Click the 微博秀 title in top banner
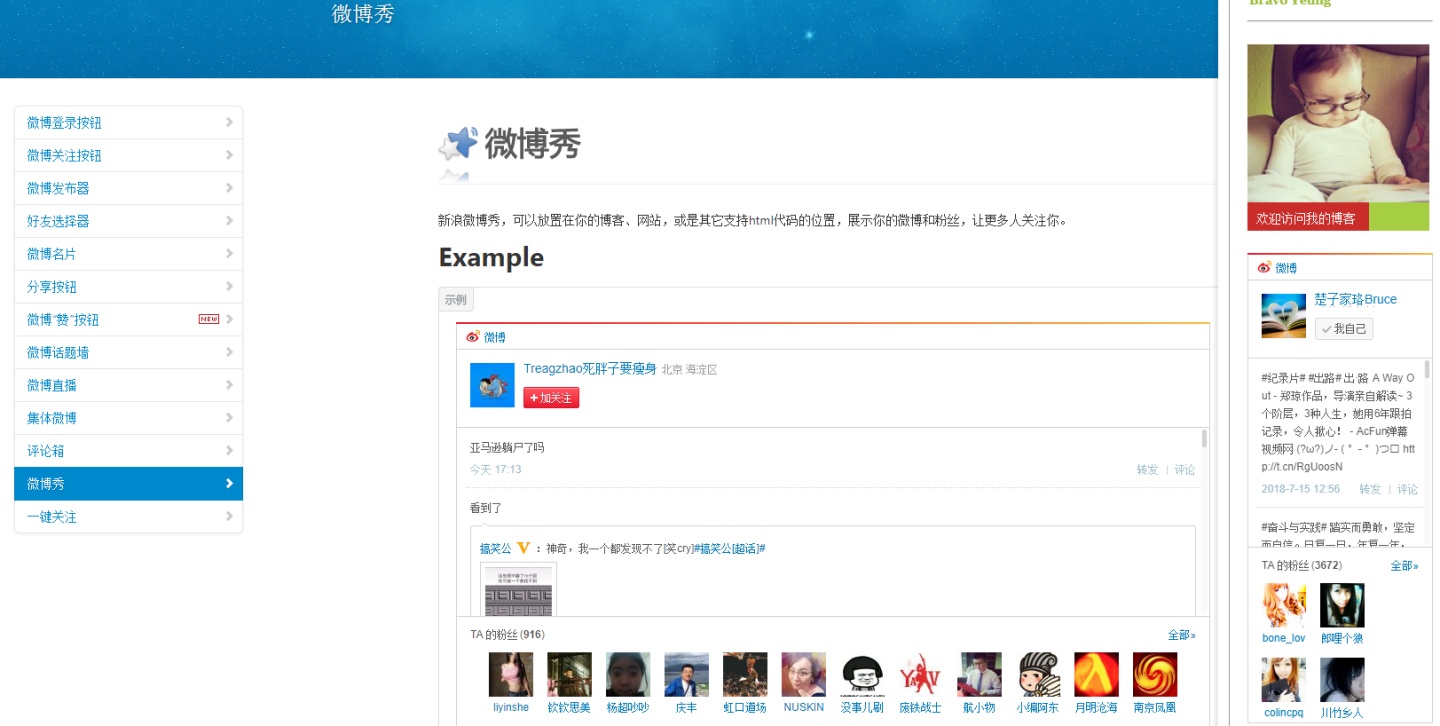This screenshot has width=1440, height=726. click(x=363, y=14)
